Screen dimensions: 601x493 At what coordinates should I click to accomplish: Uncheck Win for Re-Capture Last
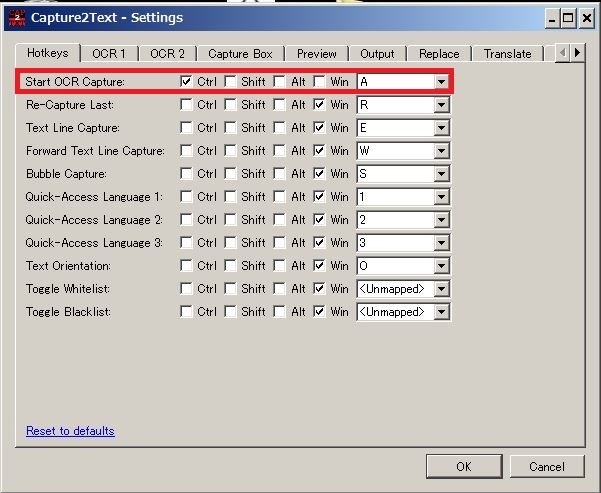(319, 104)
